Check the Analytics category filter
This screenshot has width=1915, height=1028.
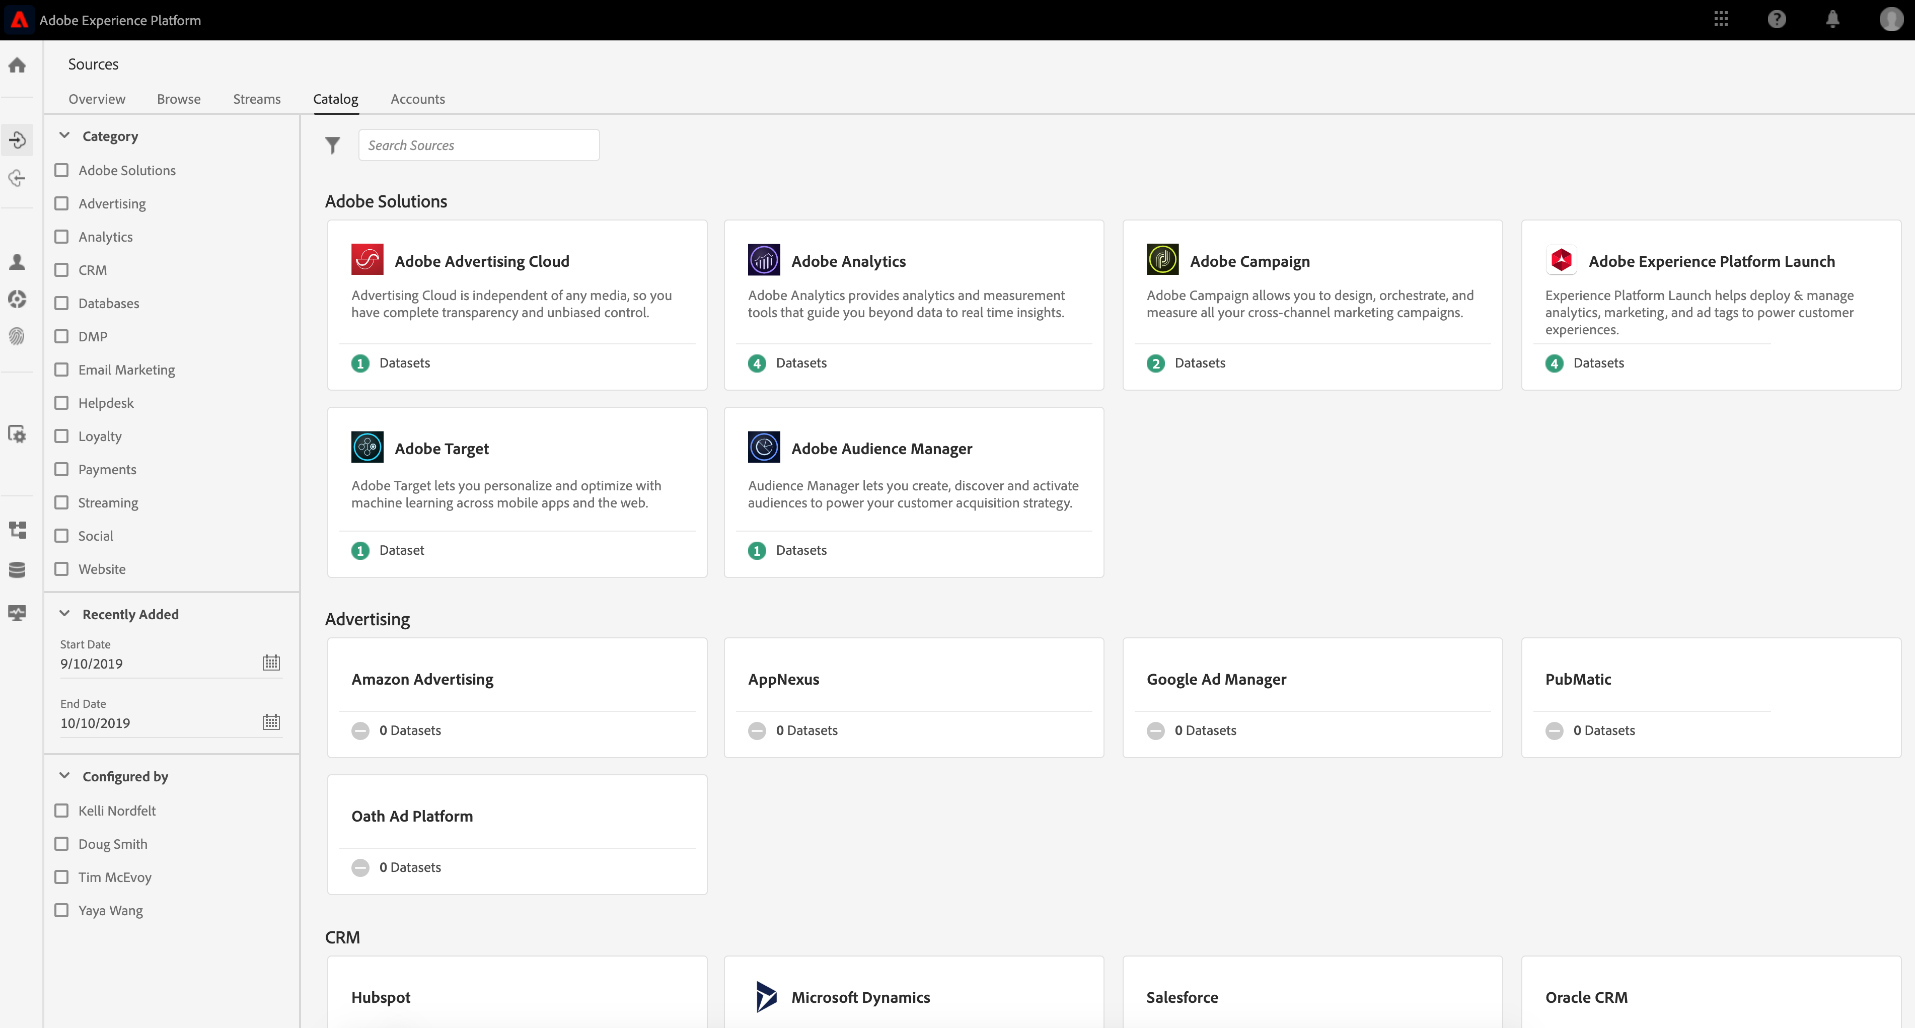62,237
